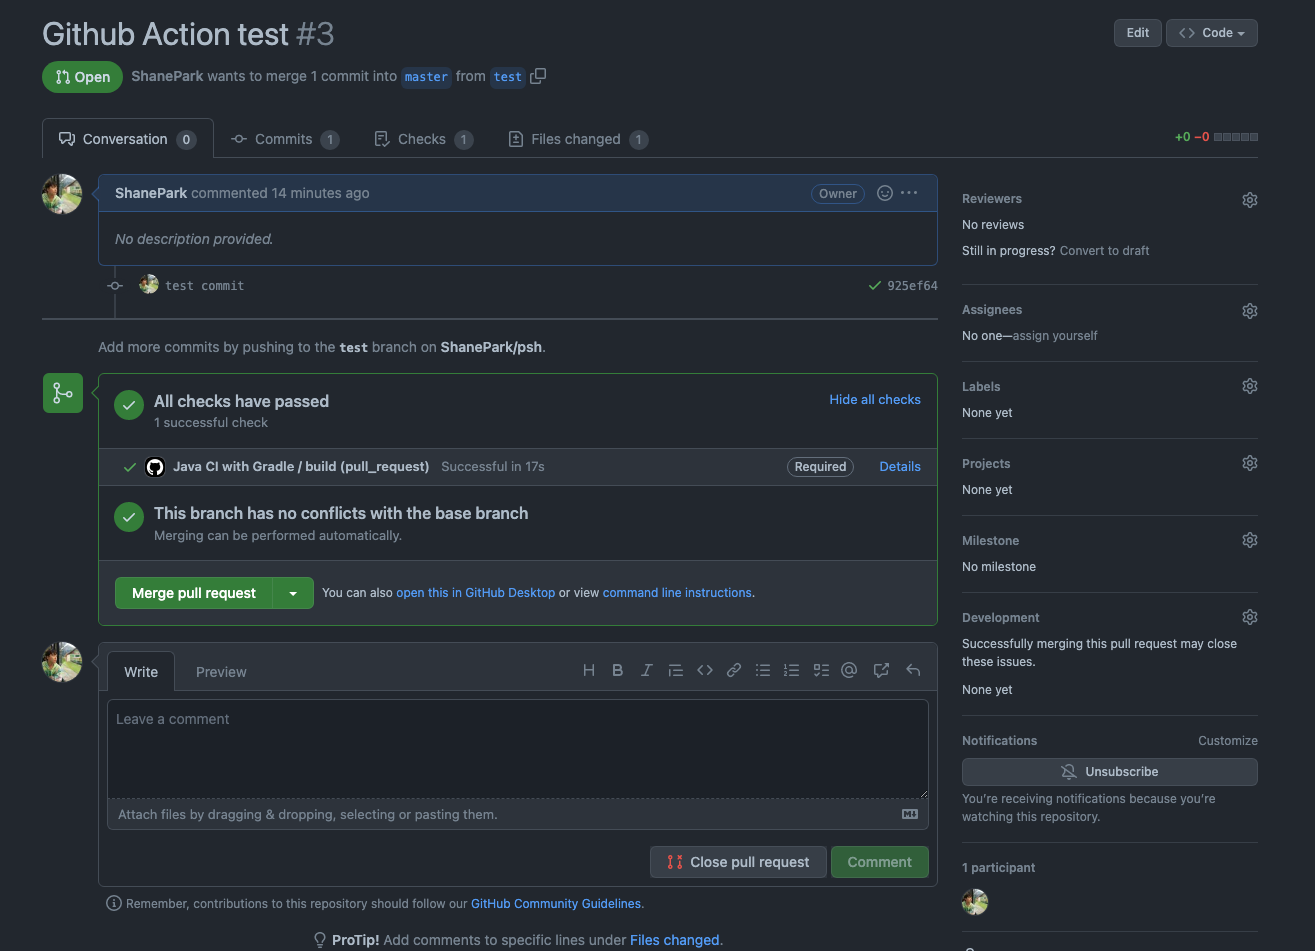
Task: Click ShanePark author name in comment header
Action: tap(151, 193)
